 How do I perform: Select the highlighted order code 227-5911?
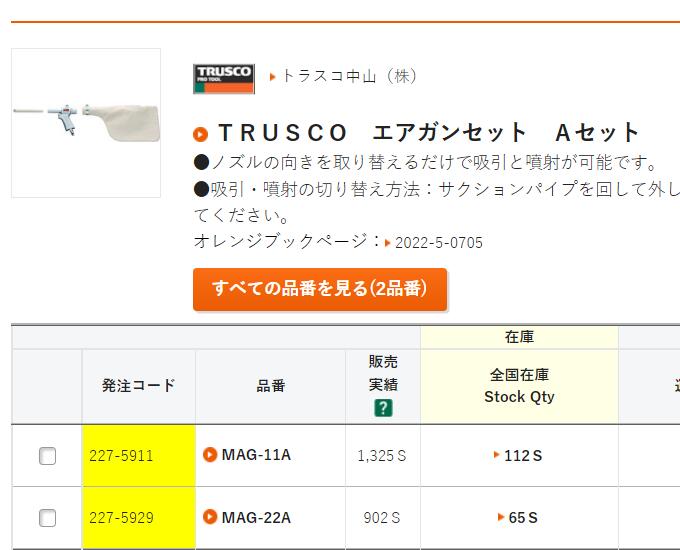tap(121, 456)
